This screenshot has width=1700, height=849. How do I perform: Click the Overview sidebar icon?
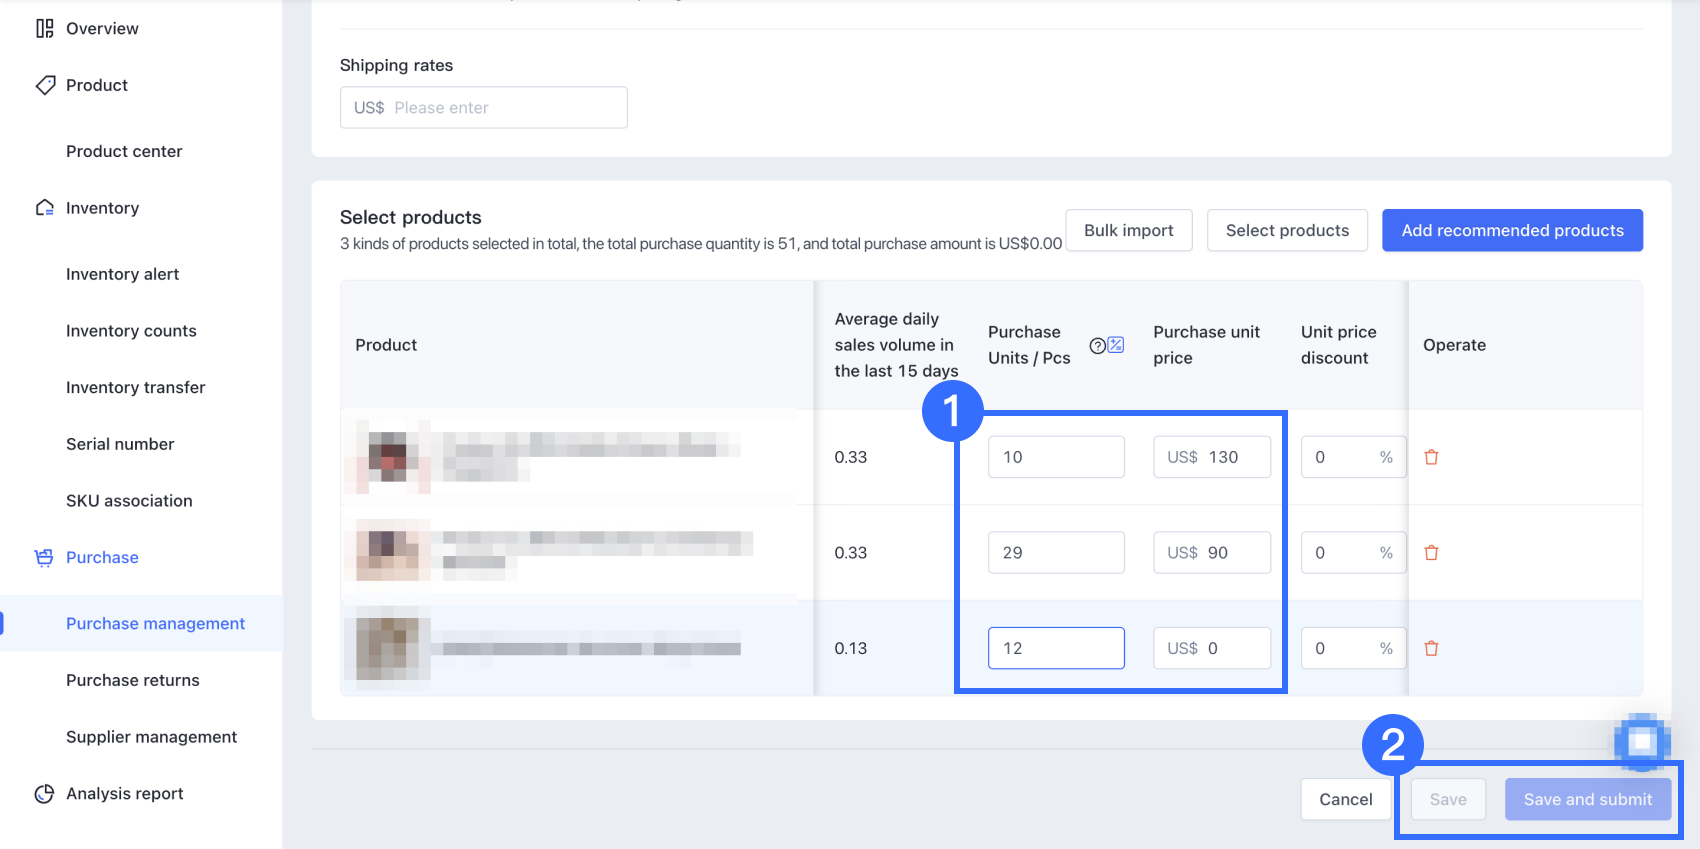click(x=45, y=29)
